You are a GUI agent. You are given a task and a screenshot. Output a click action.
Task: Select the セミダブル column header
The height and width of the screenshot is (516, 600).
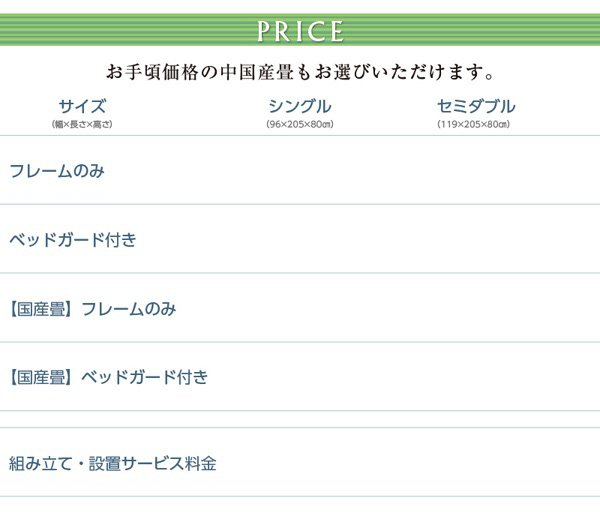tap(475, 106)
